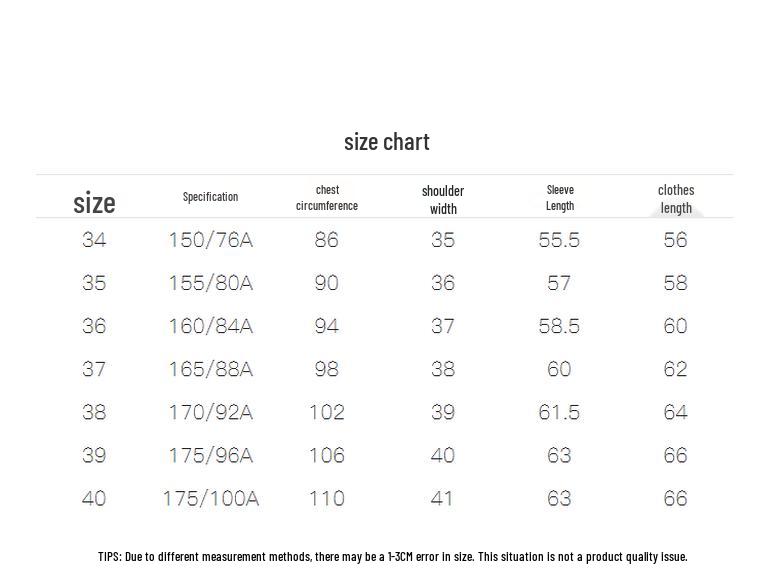Select the shoulder width header
The image size is (770, 578).
coord(443,200)
